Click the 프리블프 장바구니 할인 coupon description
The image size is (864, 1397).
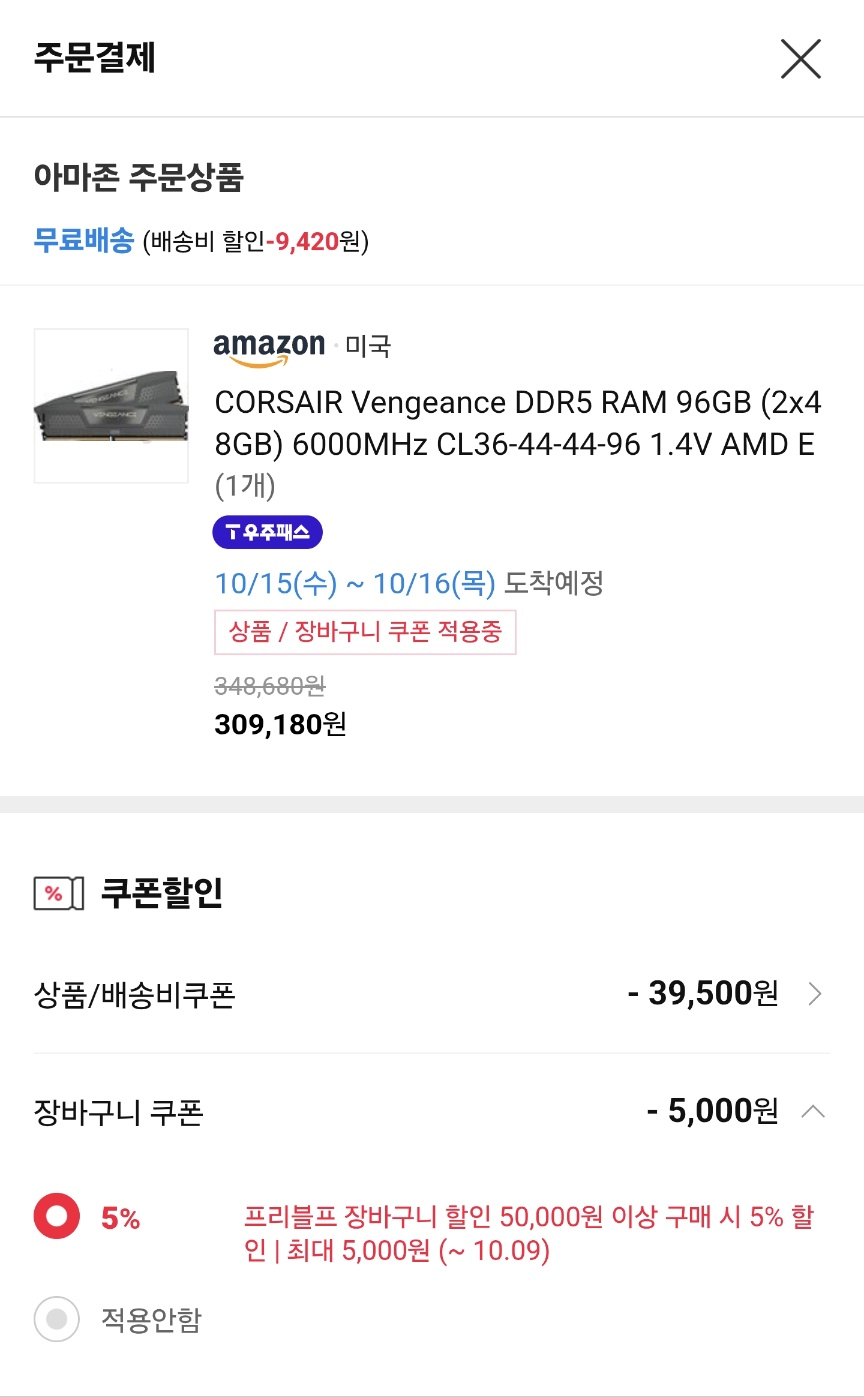point(529,1234)
